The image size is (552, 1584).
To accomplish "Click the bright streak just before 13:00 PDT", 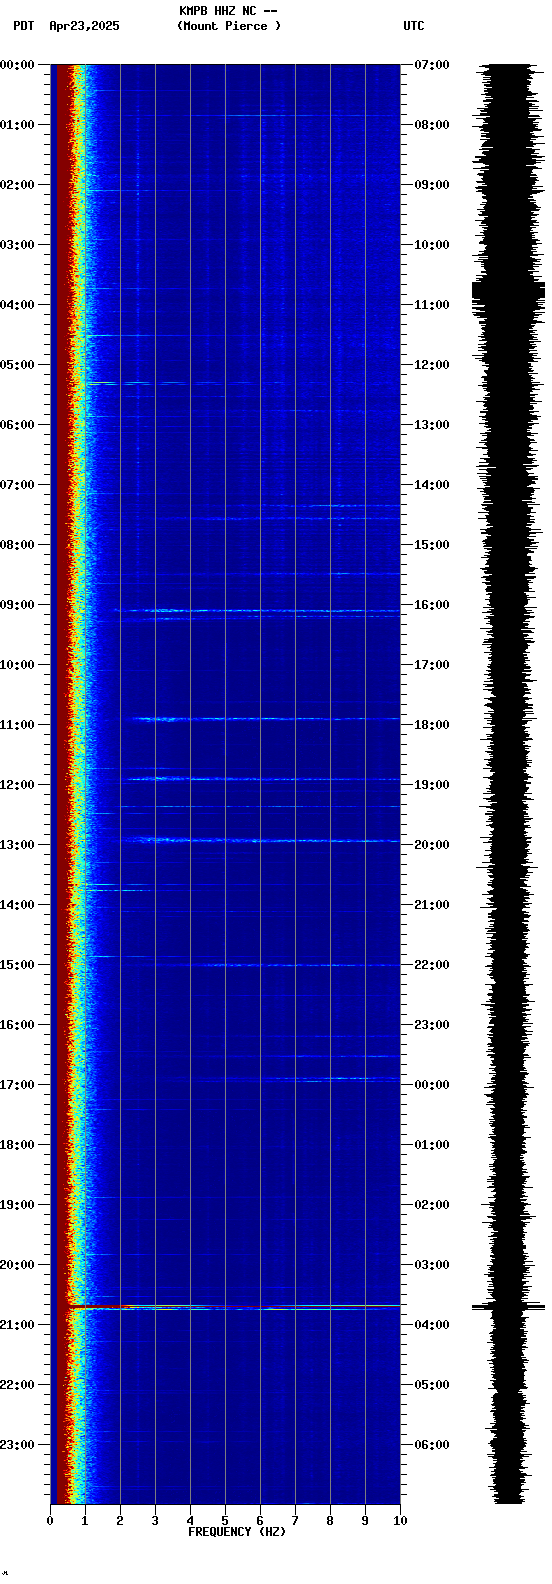I will pyautogui.click(x=261, y=840).
